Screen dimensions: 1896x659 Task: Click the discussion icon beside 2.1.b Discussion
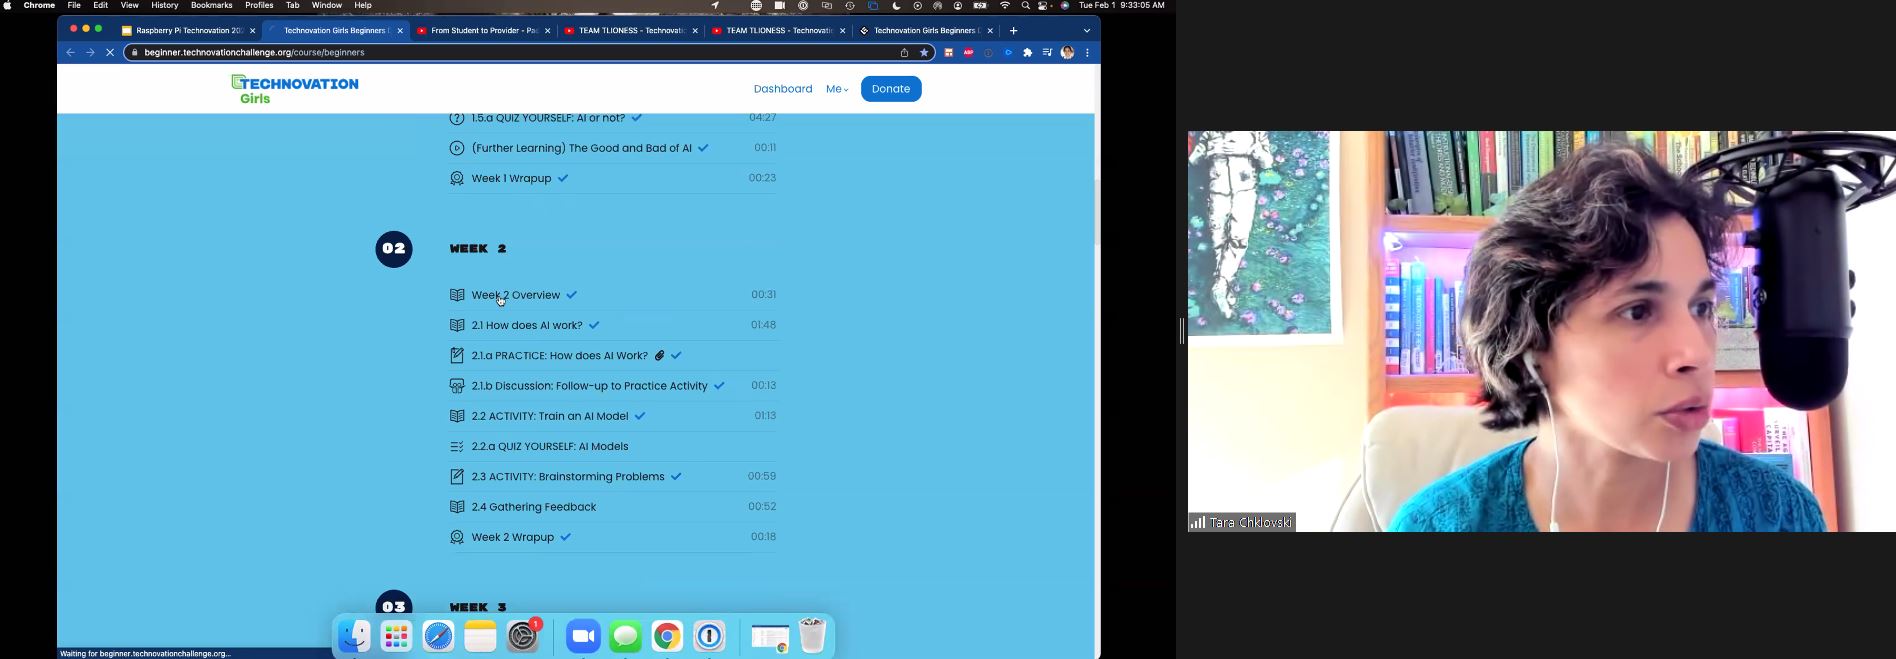457,386
